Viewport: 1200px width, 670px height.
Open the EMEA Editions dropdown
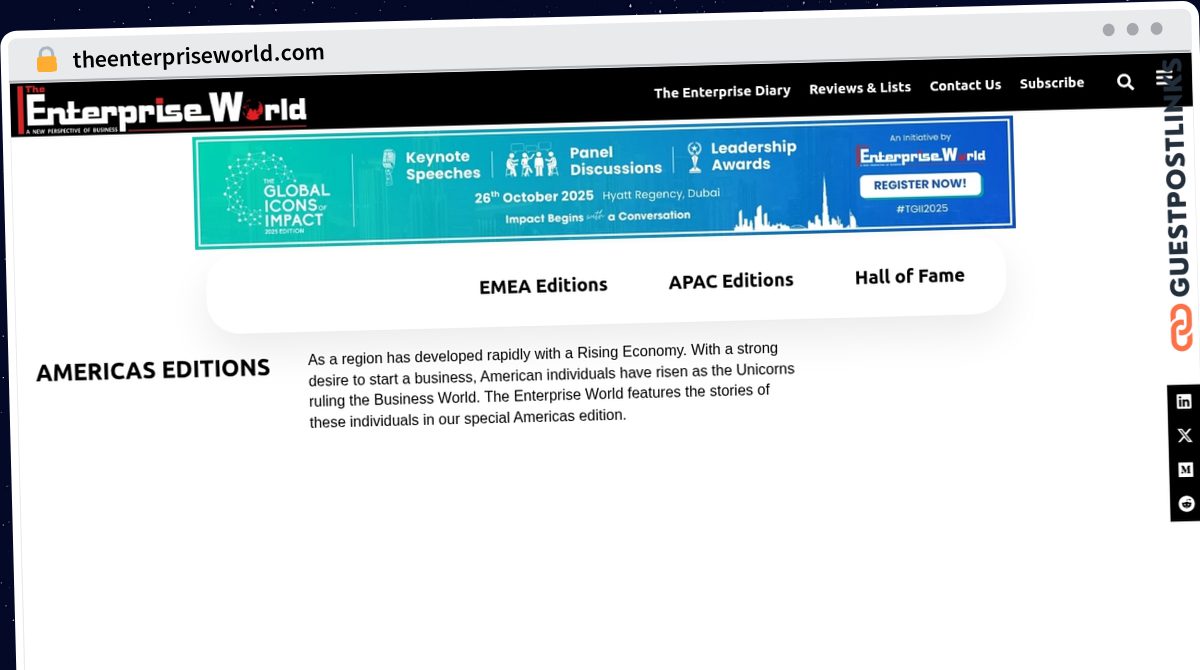543,285
